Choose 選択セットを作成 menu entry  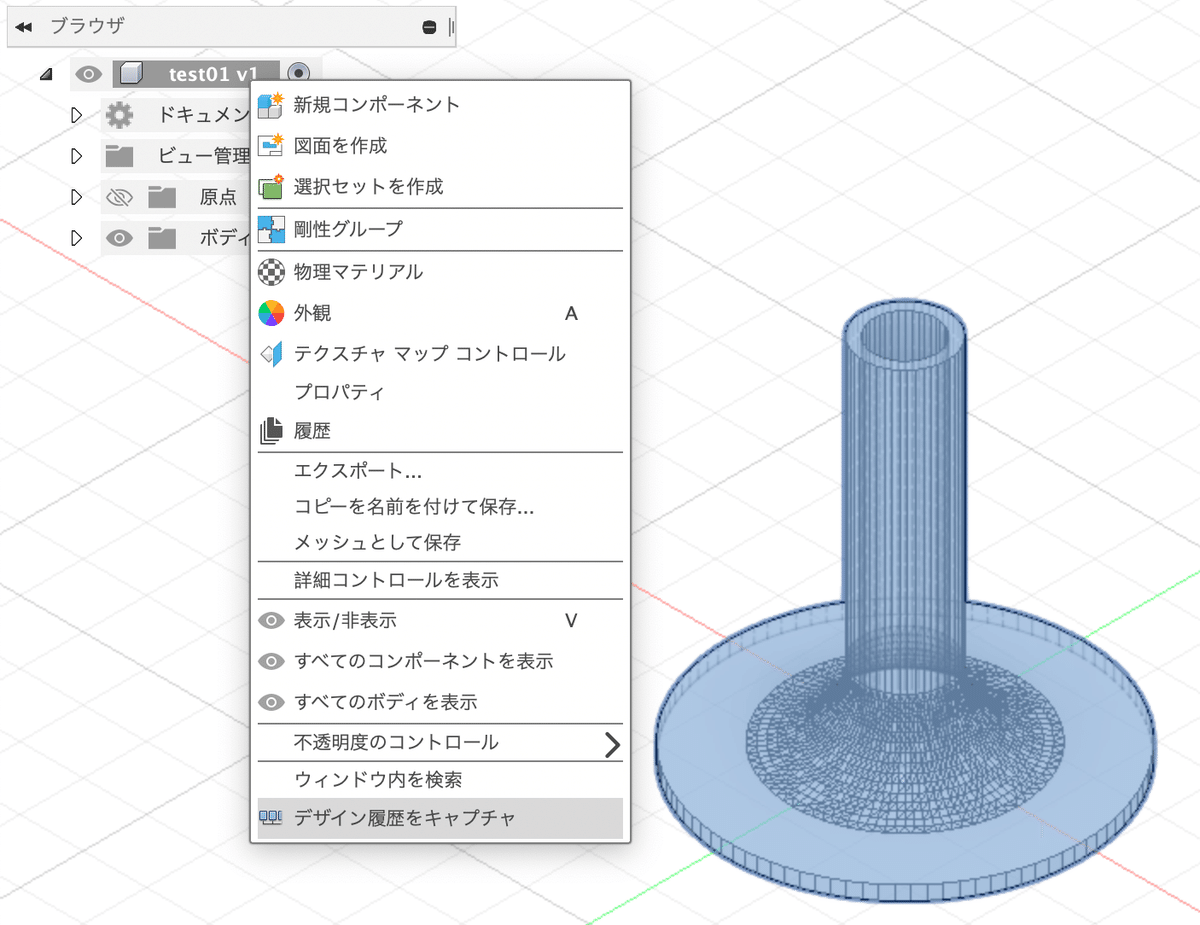440,187
